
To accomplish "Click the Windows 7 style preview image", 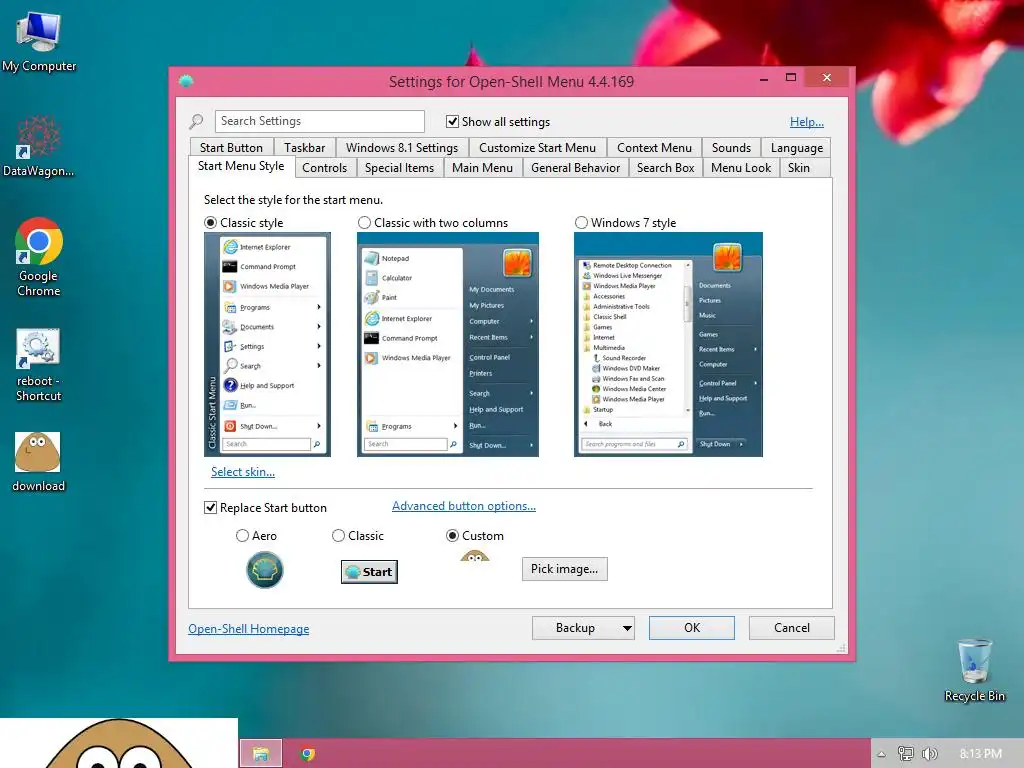I will [668, 344].
